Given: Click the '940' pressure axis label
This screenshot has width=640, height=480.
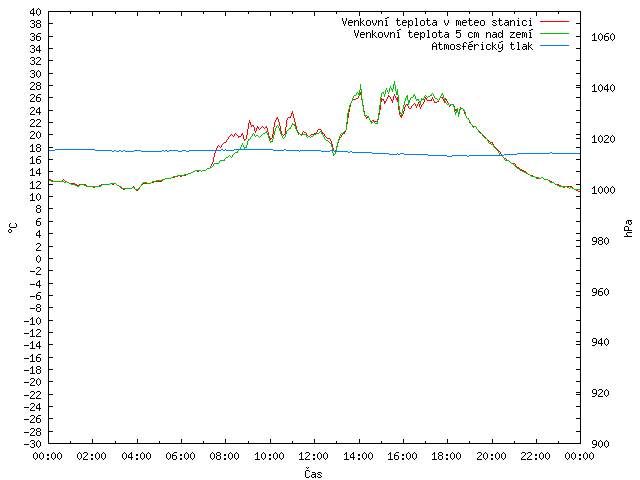Looking at the screenshot, I should click(x=600, y=342).
